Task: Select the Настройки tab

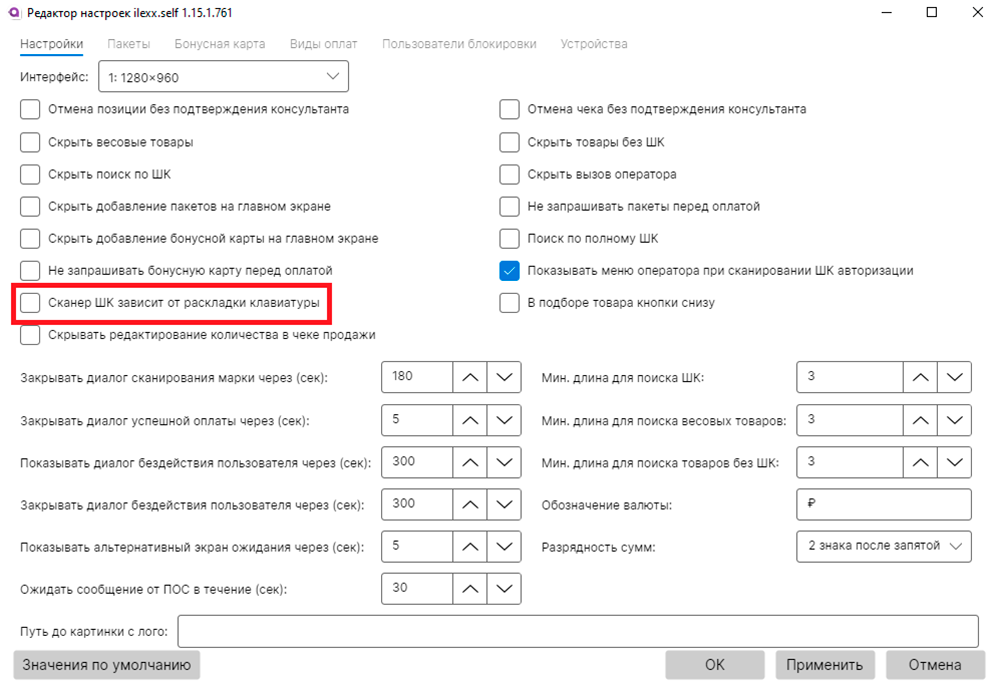Action: [x=52, y=44]
